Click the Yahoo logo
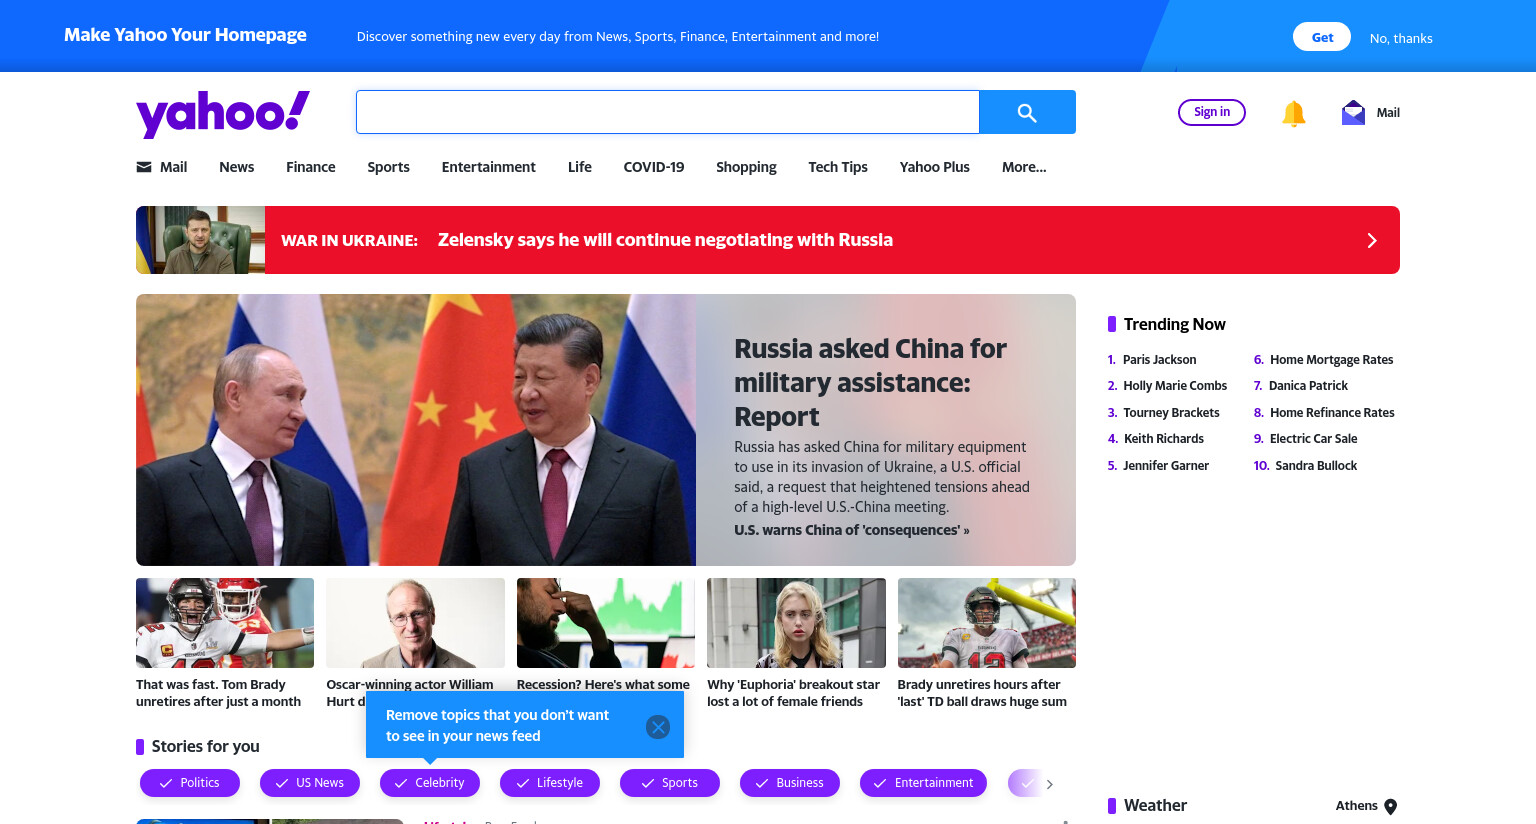Image resolution: width=1536 pixels, height=824 pixels. 223,114
